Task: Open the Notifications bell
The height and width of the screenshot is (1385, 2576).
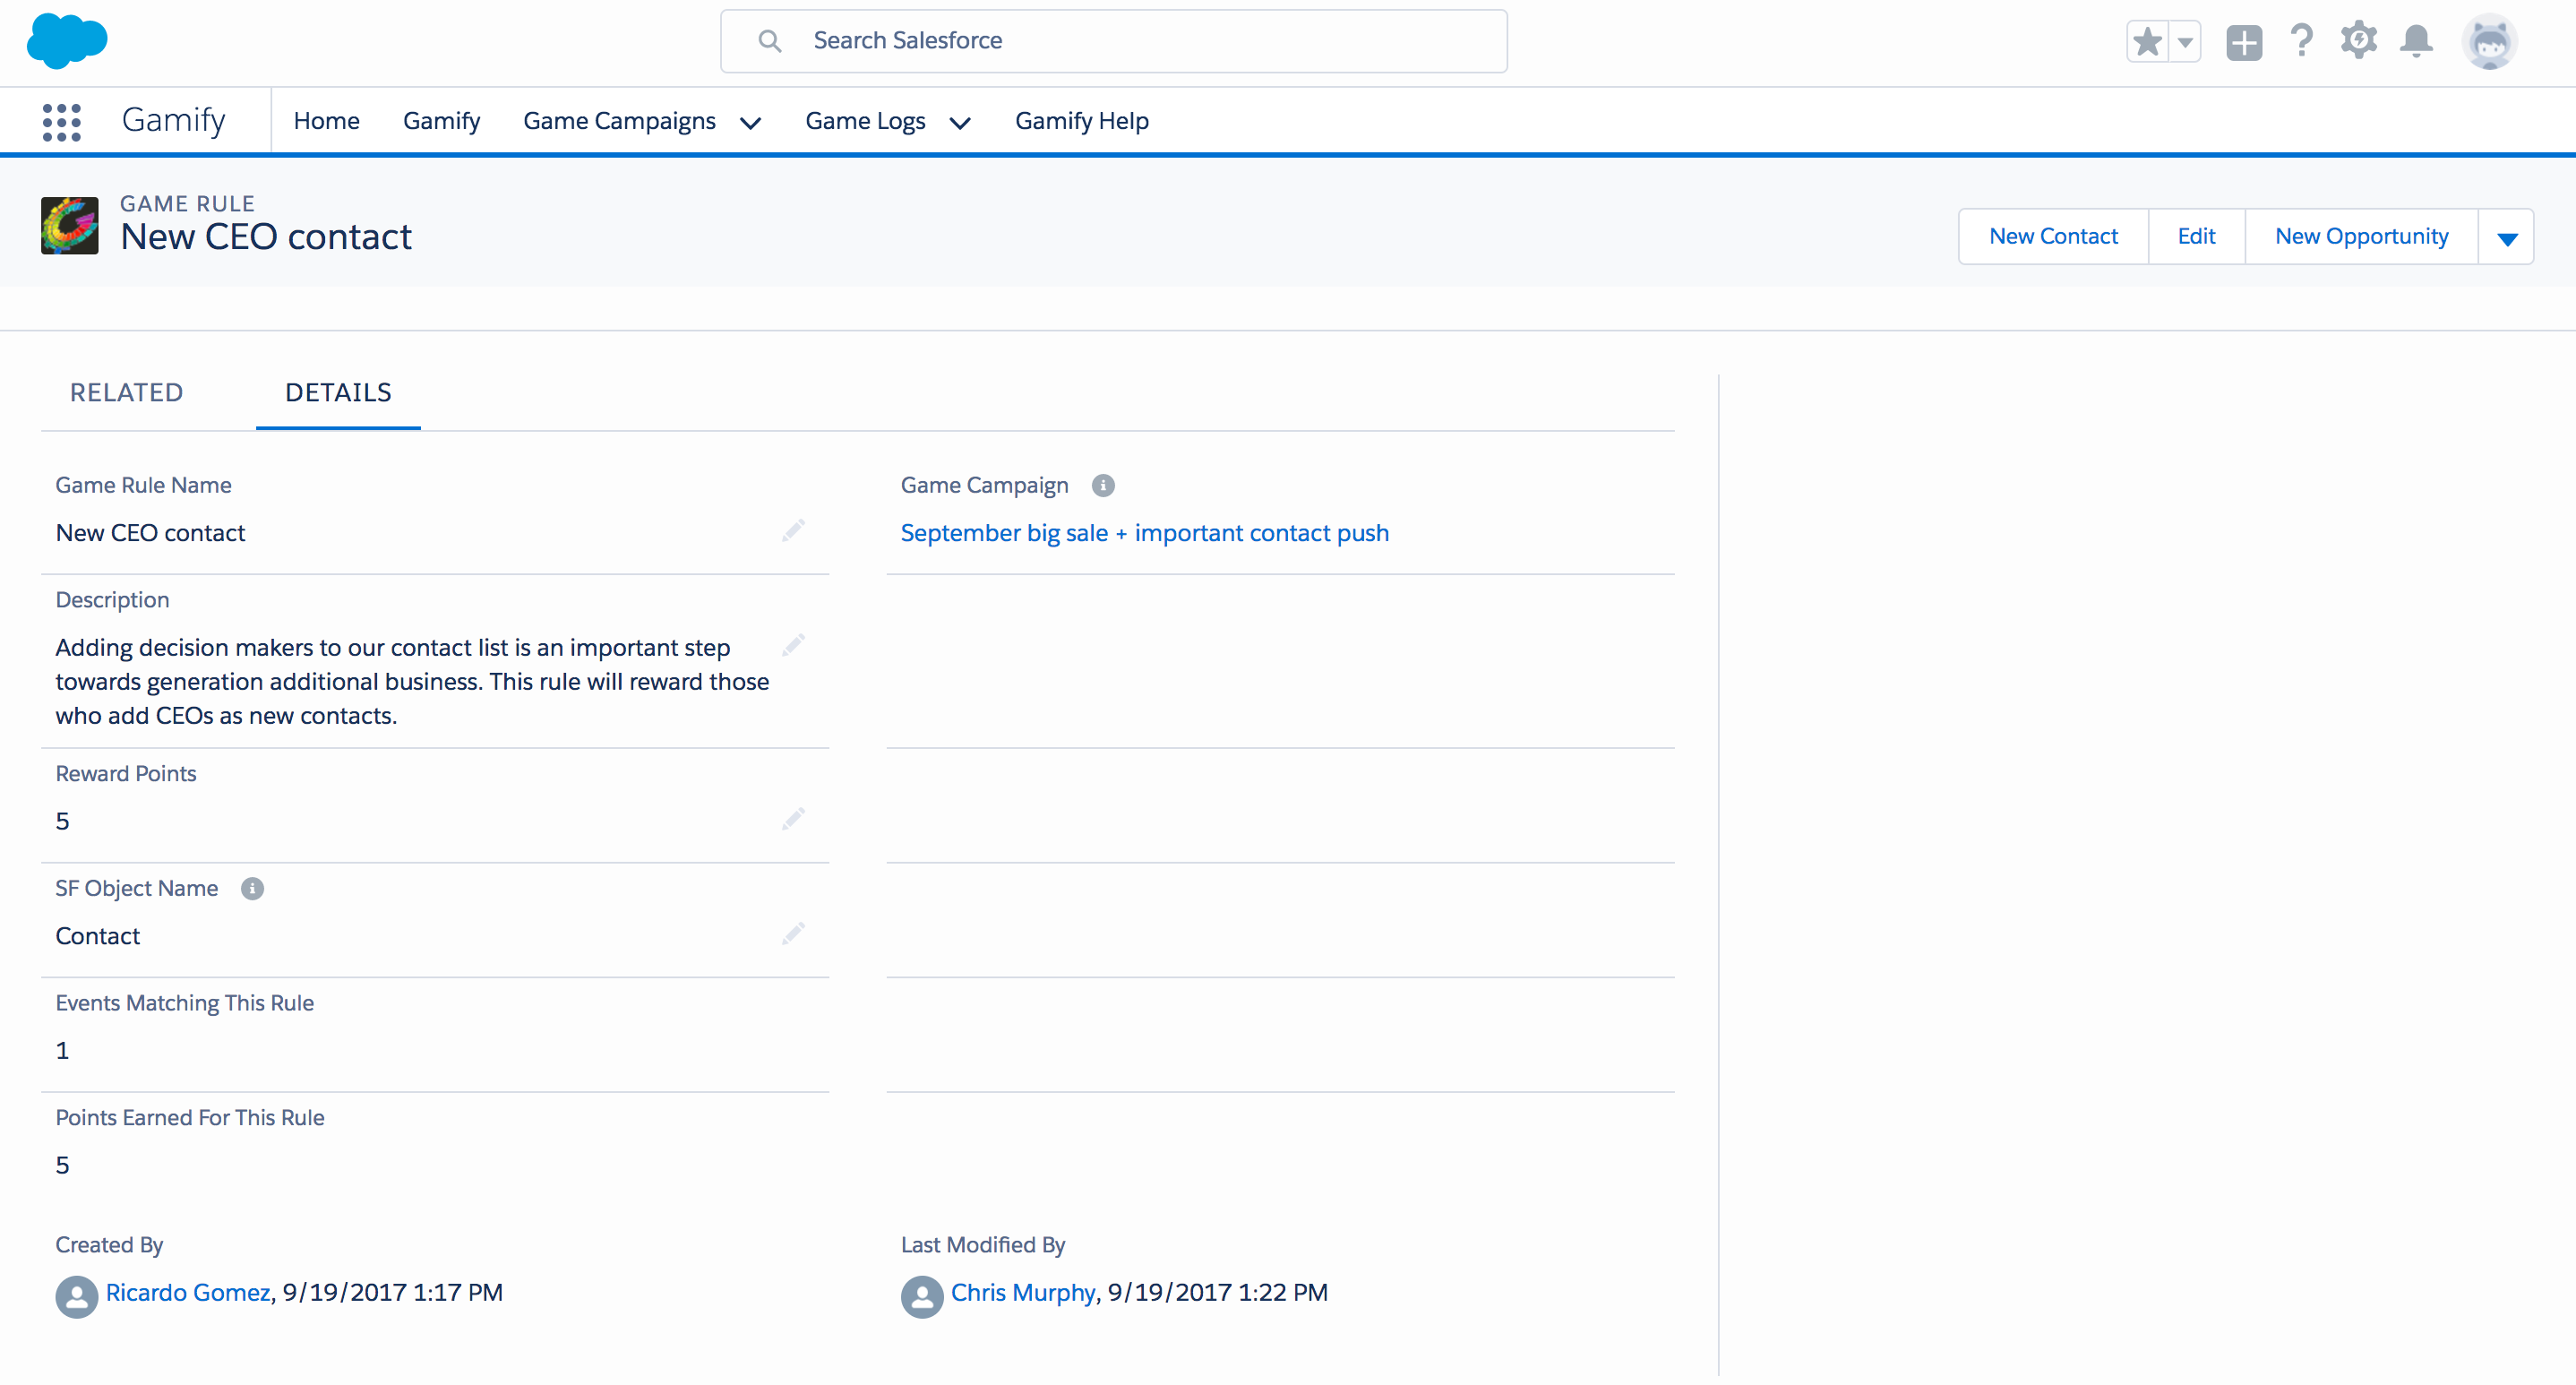Action: (2416, 41)
